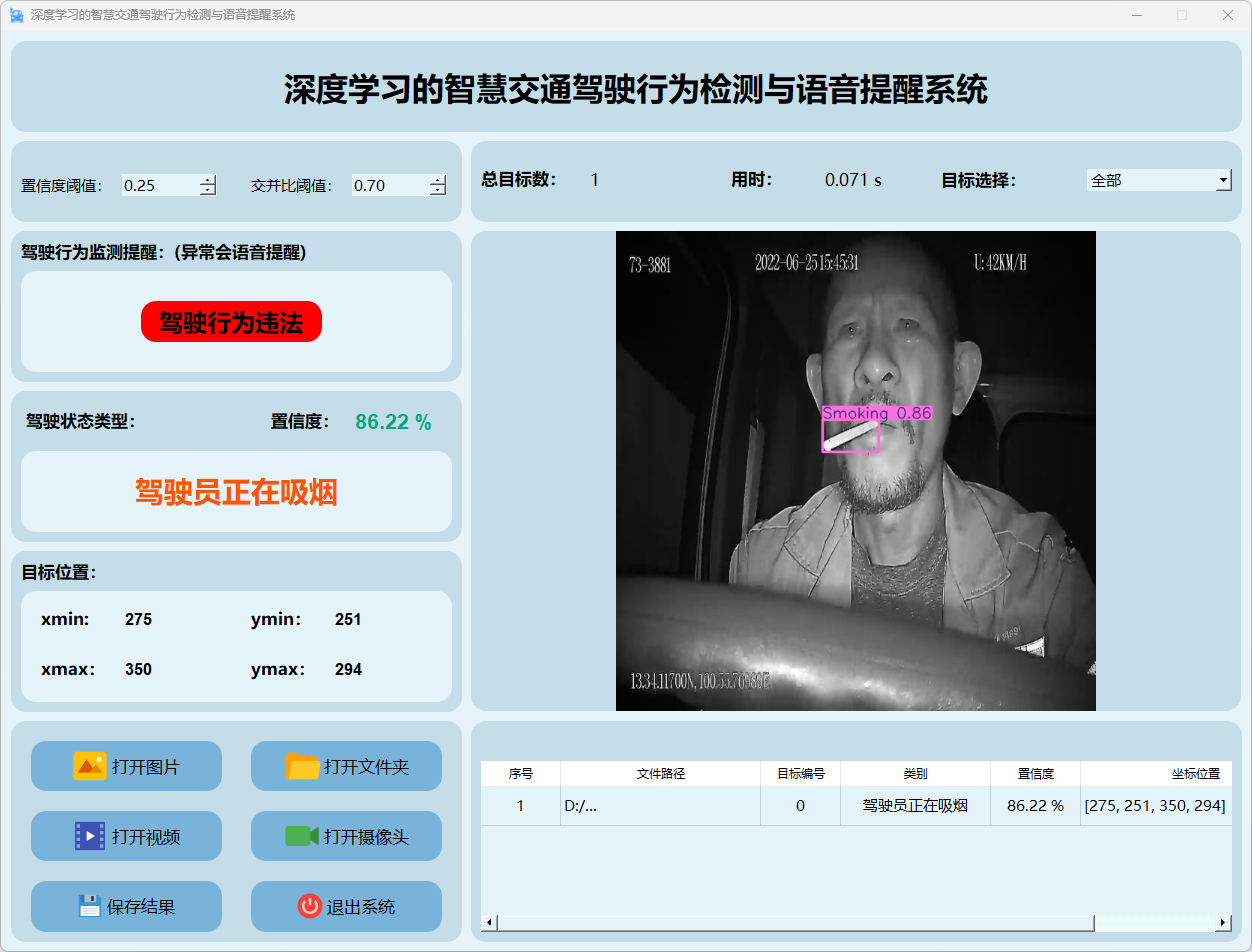Click the 类别 column header
Viewport: 1252px width, 952px height.
pyautogui.click(x=915, y=773)
